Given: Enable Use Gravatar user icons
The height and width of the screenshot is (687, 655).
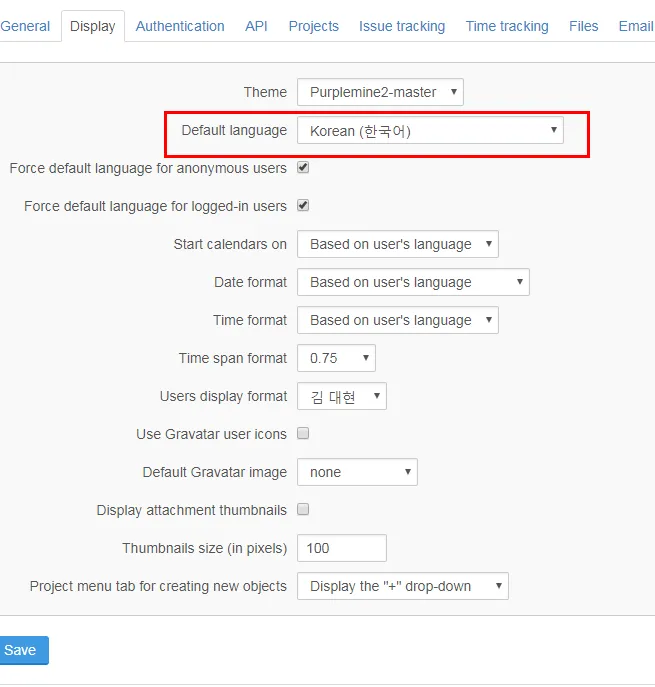Looking at the screenshot, I should tap(303, 433).
